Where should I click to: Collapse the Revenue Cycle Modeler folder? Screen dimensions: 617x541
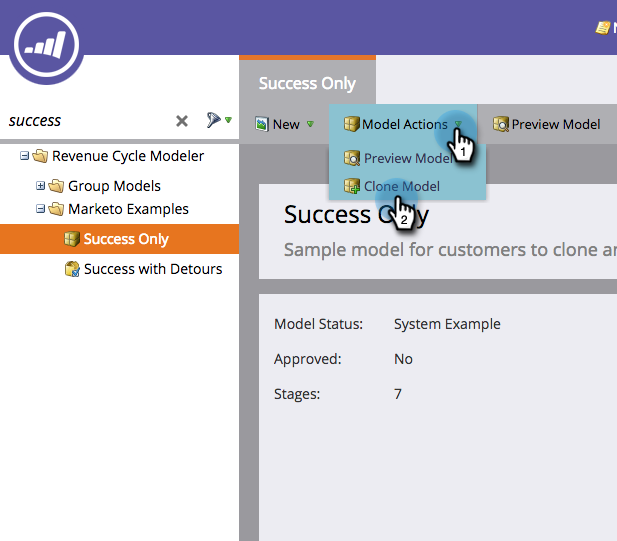click(x=24, y=156)
